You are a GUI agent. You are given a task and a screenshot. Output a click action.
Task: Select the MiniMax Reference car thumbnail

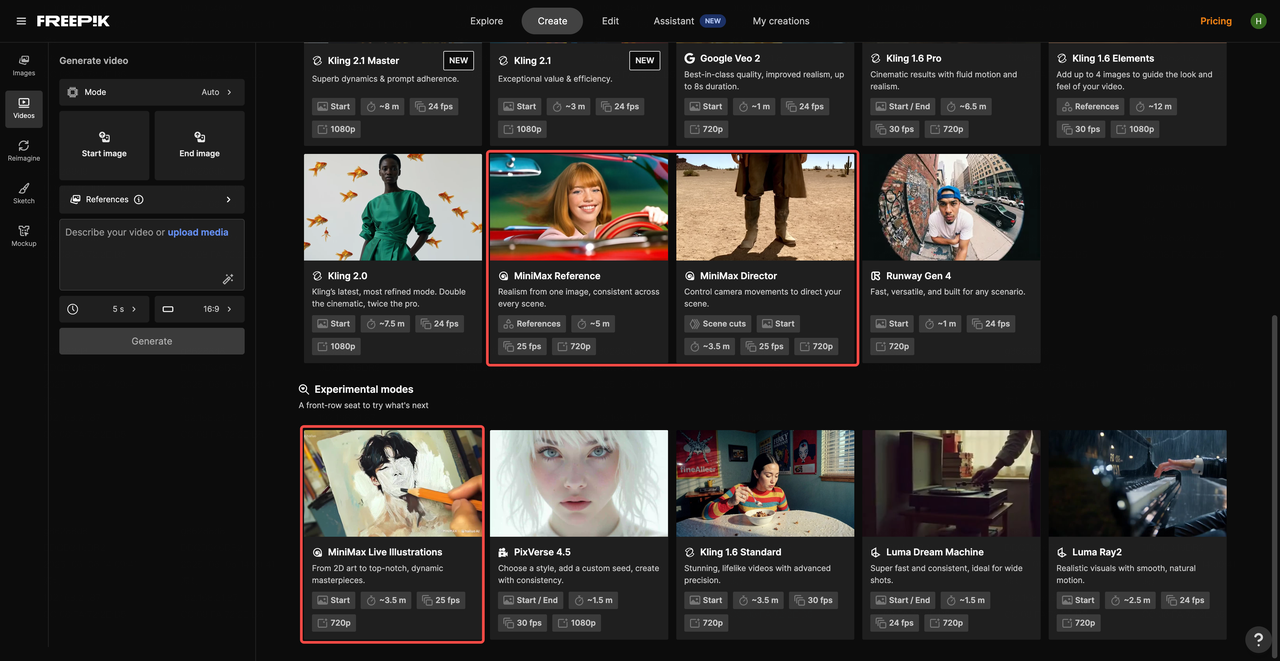pos(579,207)
